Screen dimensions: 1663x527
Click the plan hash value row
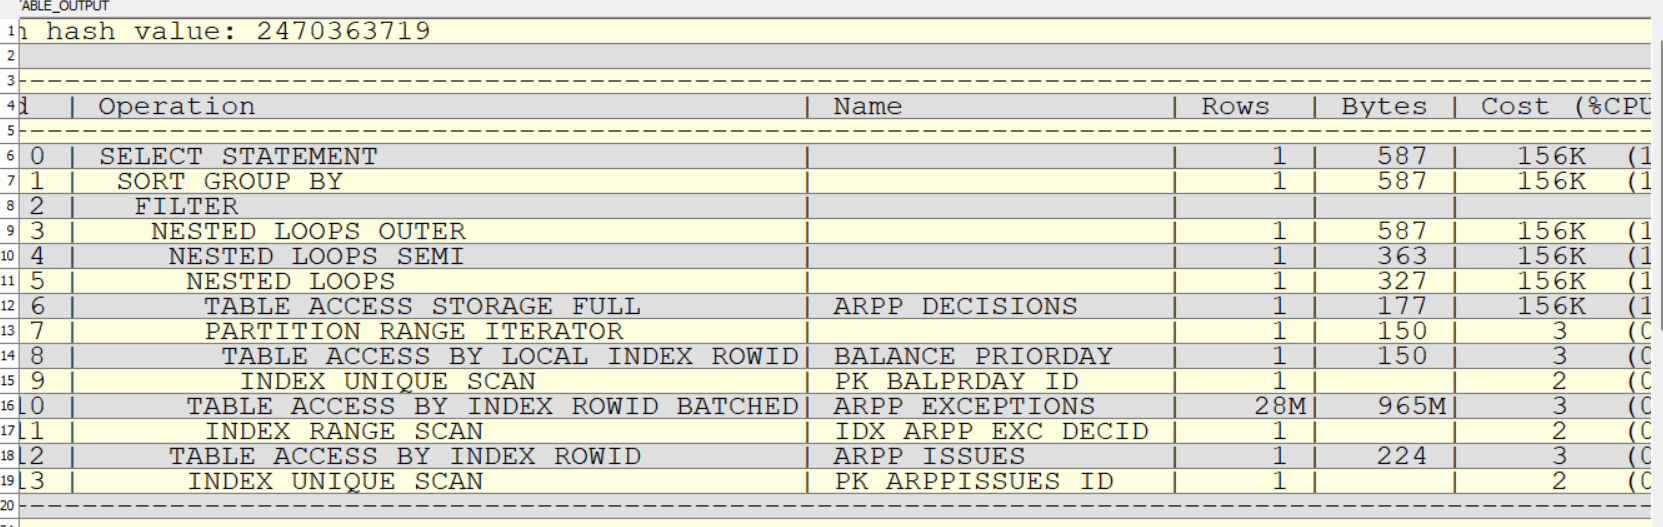click(240, 31)
